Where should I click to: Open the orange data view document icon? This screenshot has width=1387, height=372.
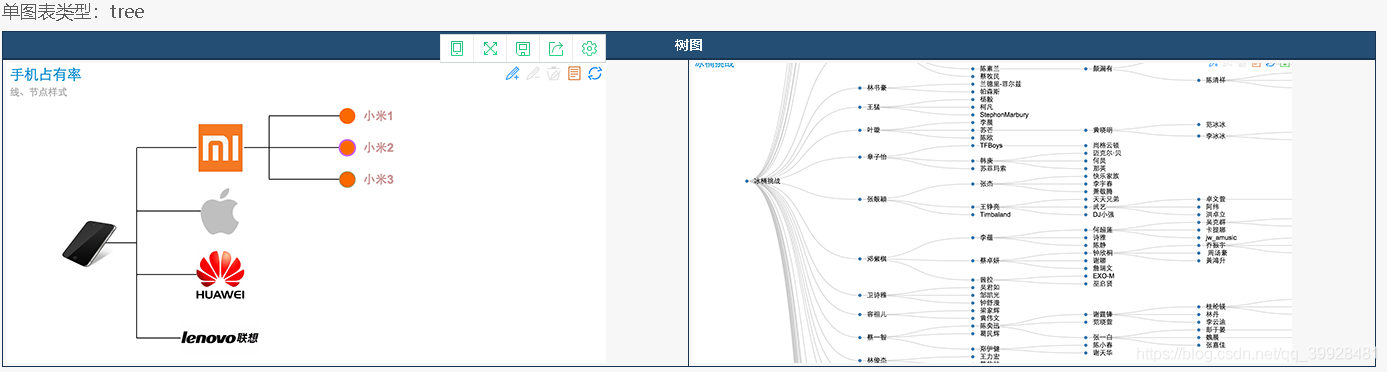[x=574, y=73]
